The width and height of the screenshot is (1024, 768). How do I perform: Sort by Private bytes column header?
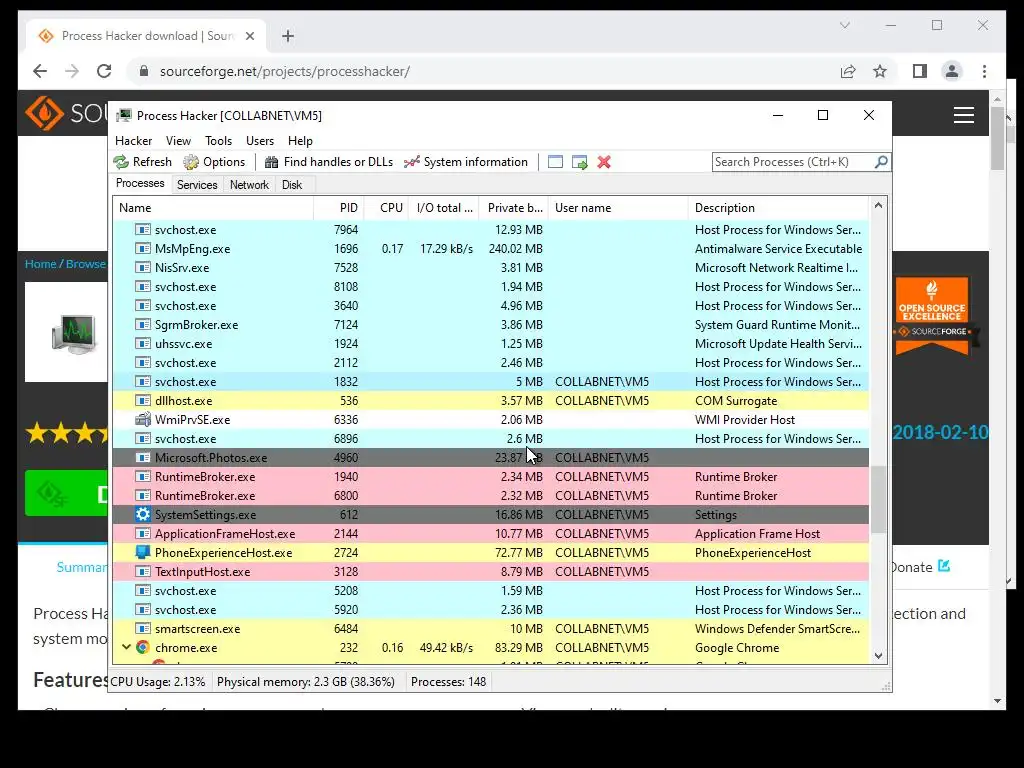[x=514, y=208]
